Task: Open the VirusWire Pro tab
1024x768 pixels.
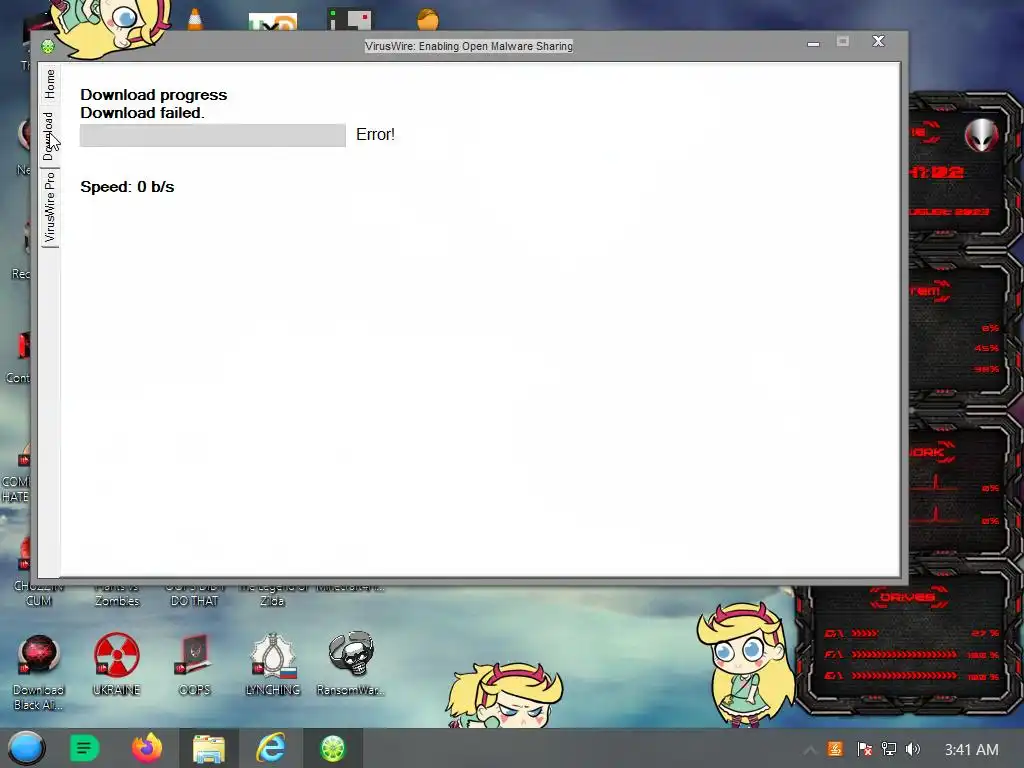Action: coord(50,207)
